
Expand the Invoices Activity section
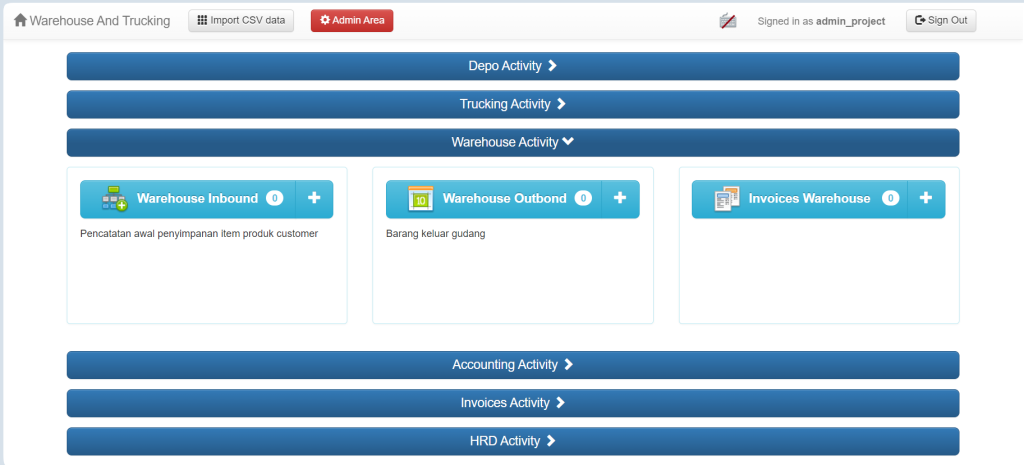pyautogui.click(x=513, y=403)
